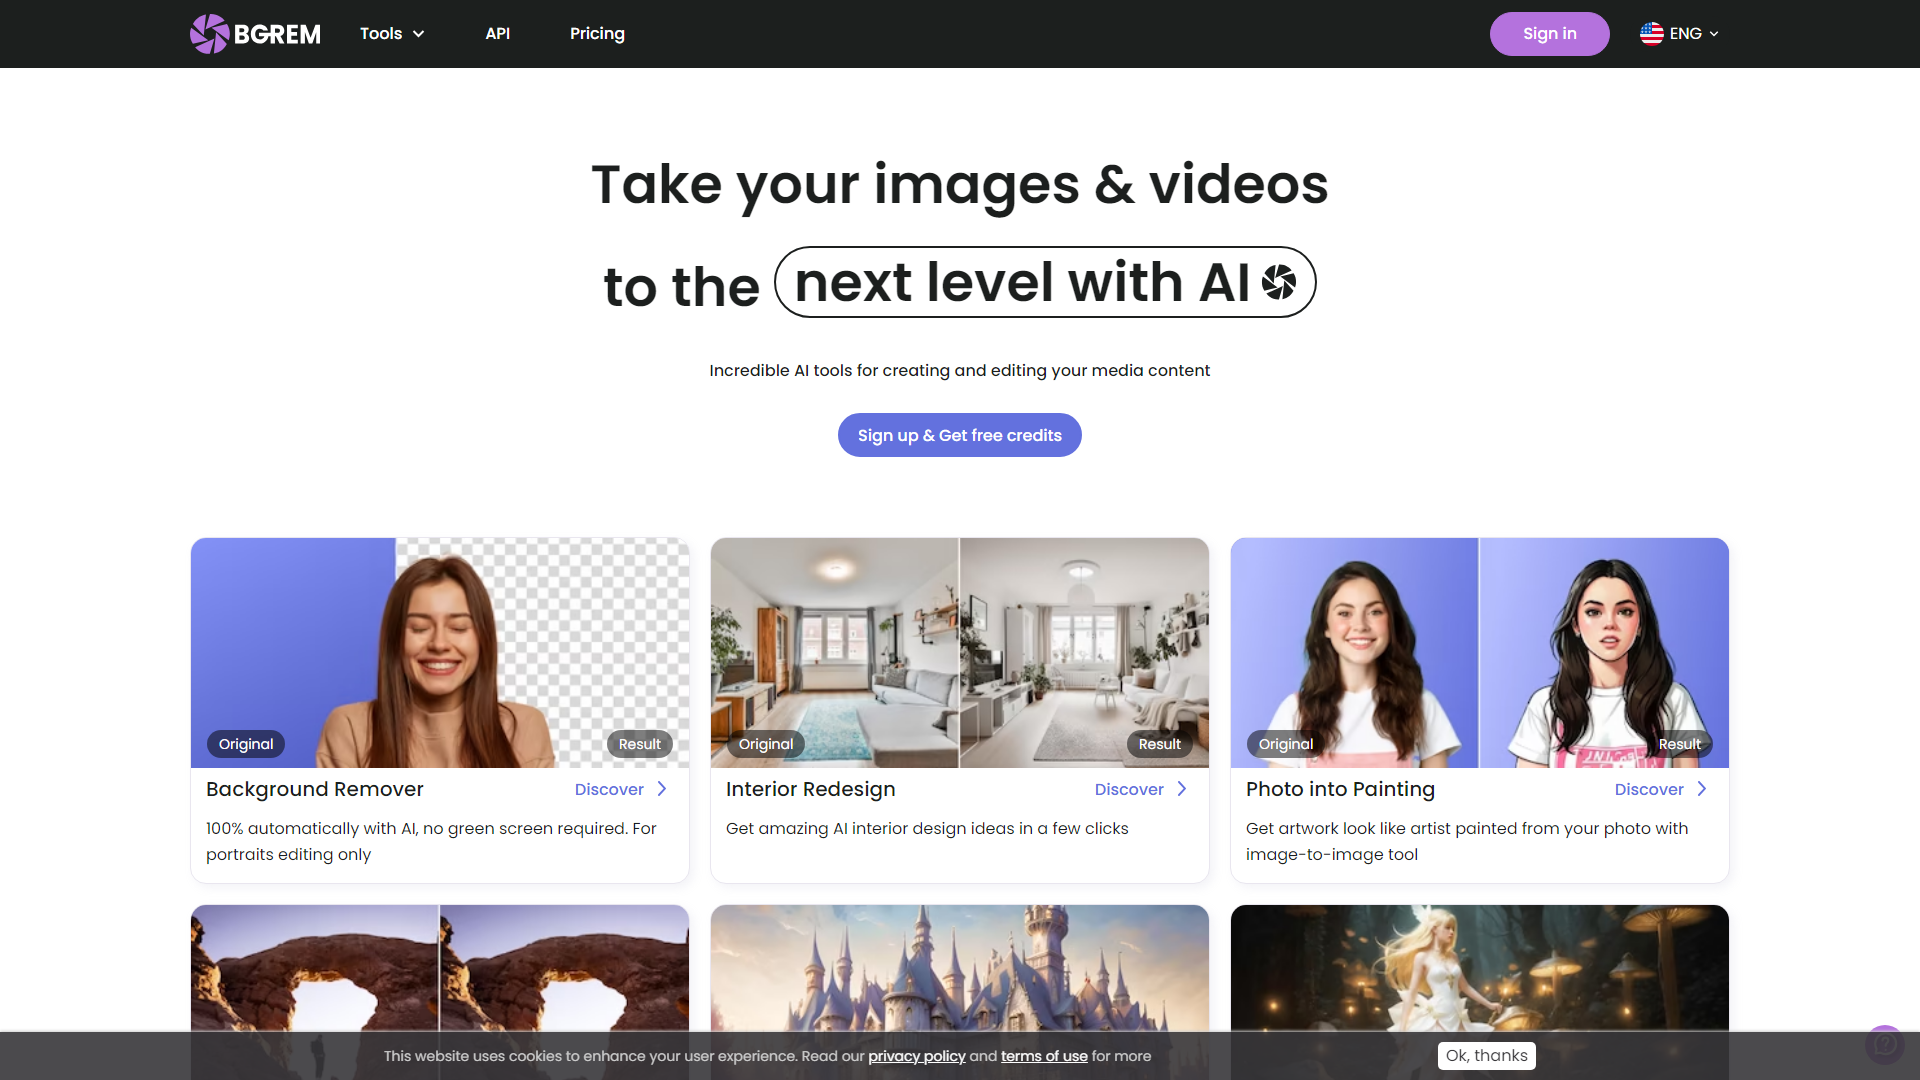This screenshot has width=1920, height=1080.
Task: Click the Tools dropdown chevron arrow
Action: pos(419,34)
